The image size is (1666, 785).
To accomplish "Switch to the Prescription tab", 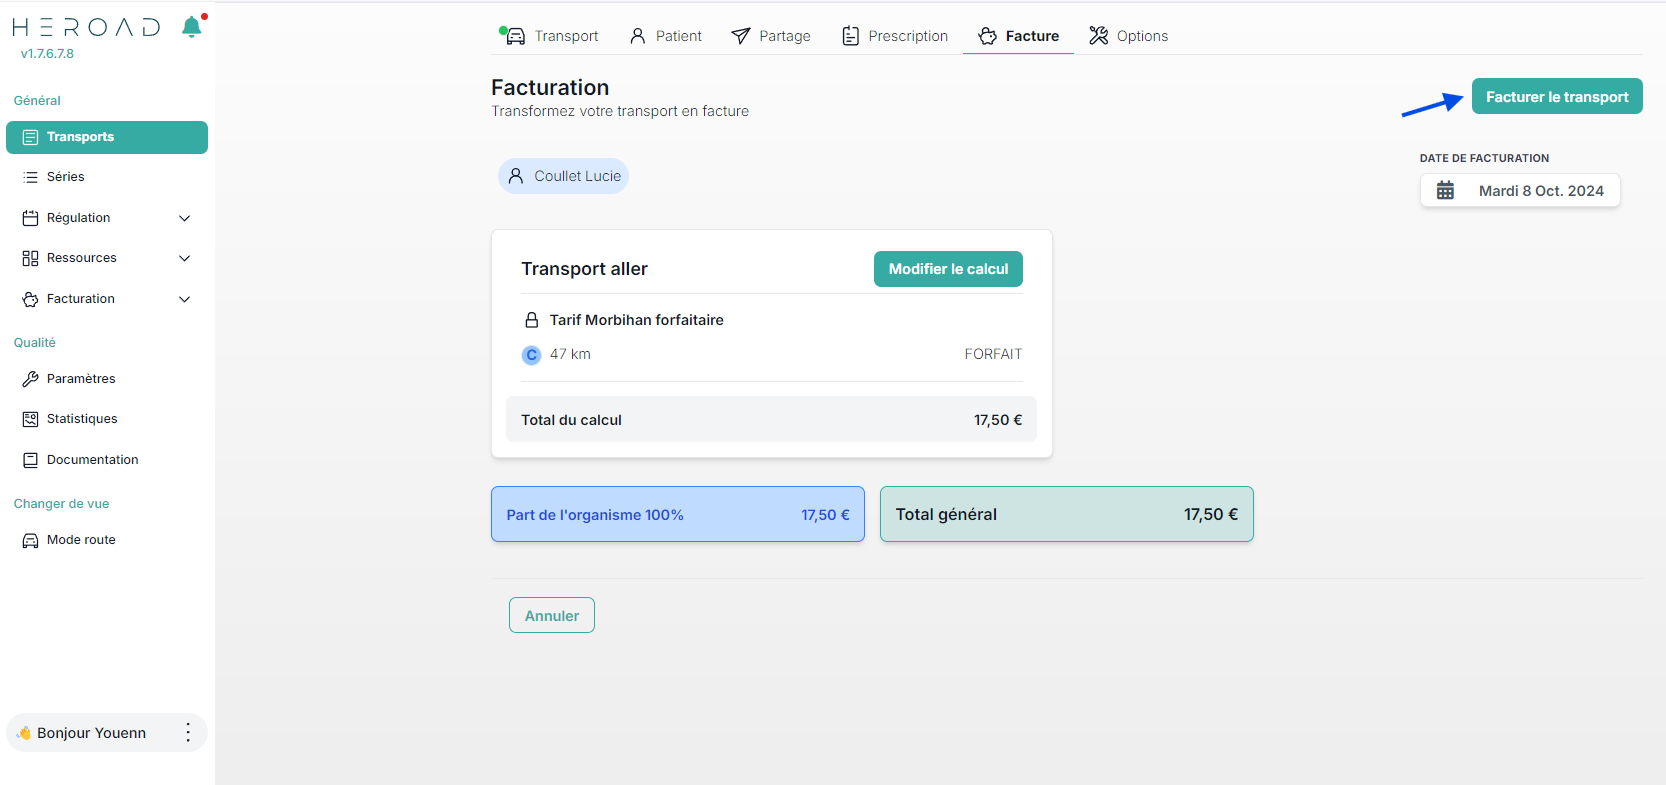I will [x=895, y=36].
